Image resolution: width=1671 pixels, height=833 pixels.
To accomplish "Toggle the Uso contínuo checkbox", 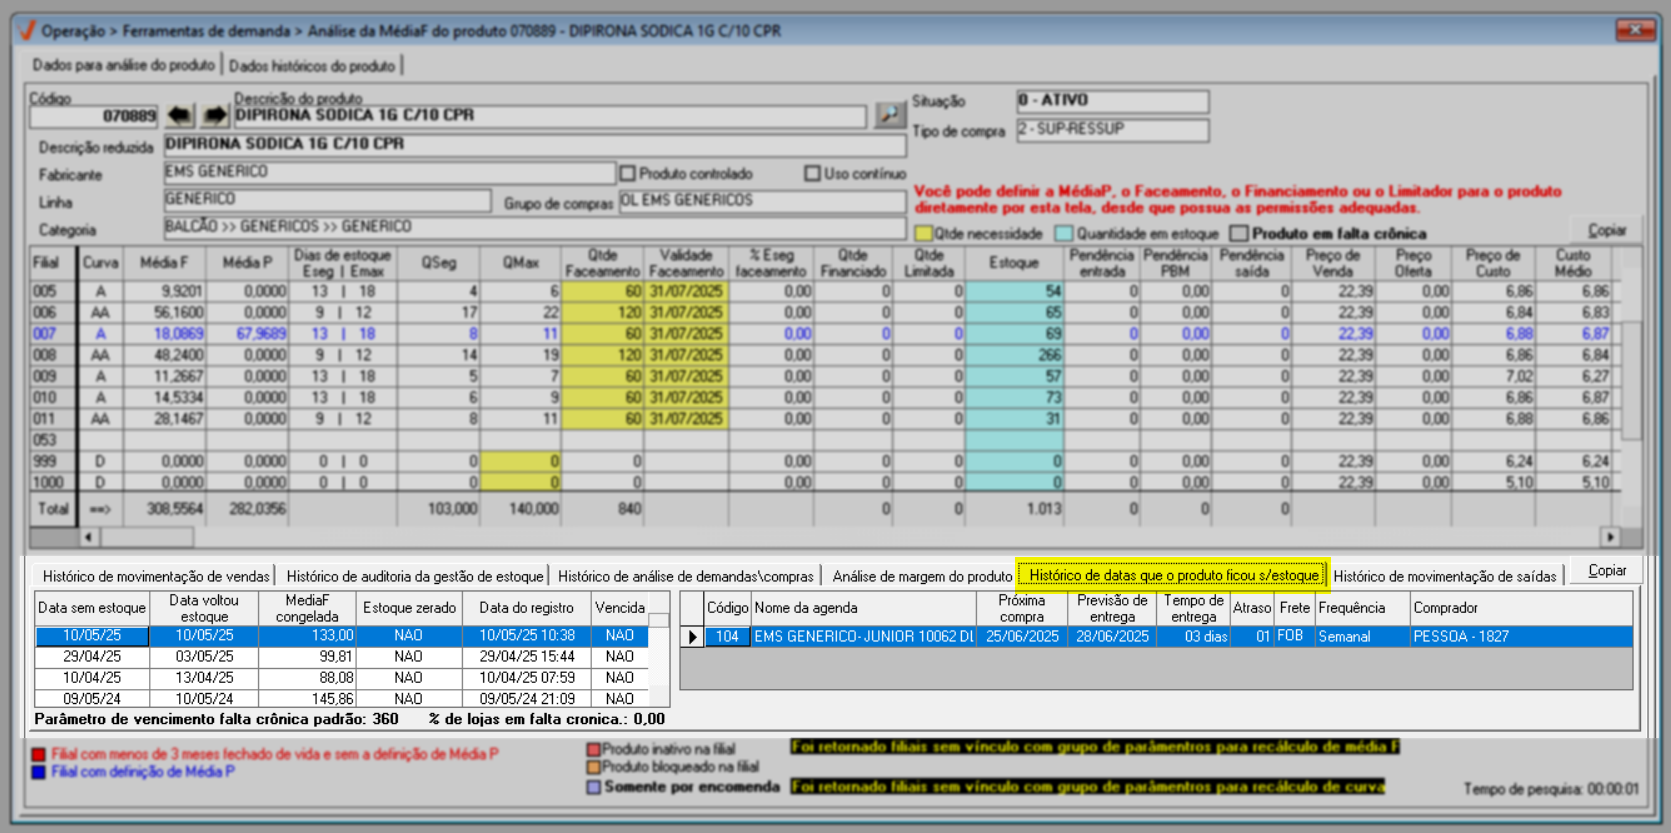I will pyautogui.click(x=813, y=174).
